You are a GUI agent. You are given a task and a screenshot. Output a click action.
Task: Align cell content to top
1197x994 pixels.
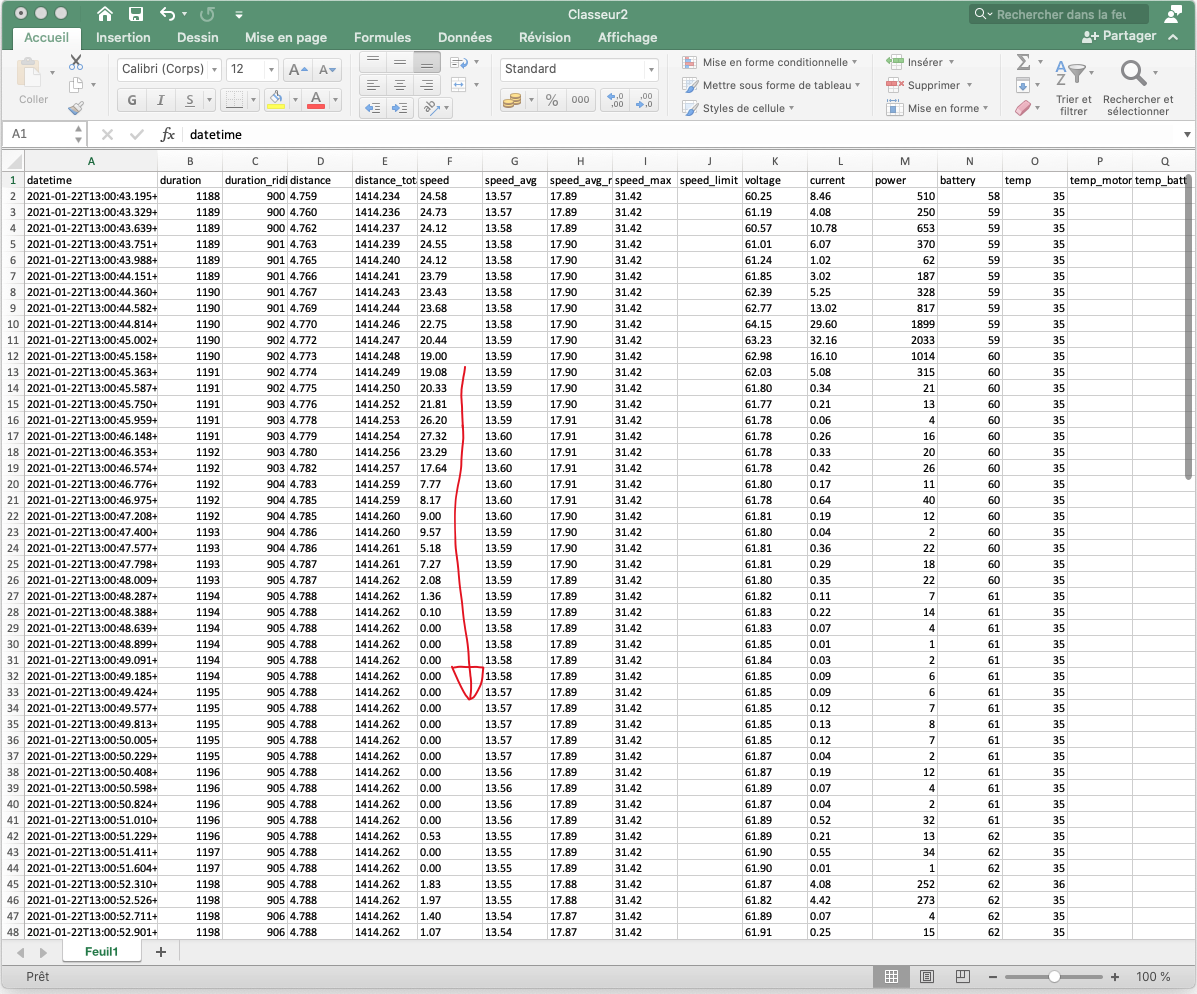pyautogui.click(x=373, y=62)
